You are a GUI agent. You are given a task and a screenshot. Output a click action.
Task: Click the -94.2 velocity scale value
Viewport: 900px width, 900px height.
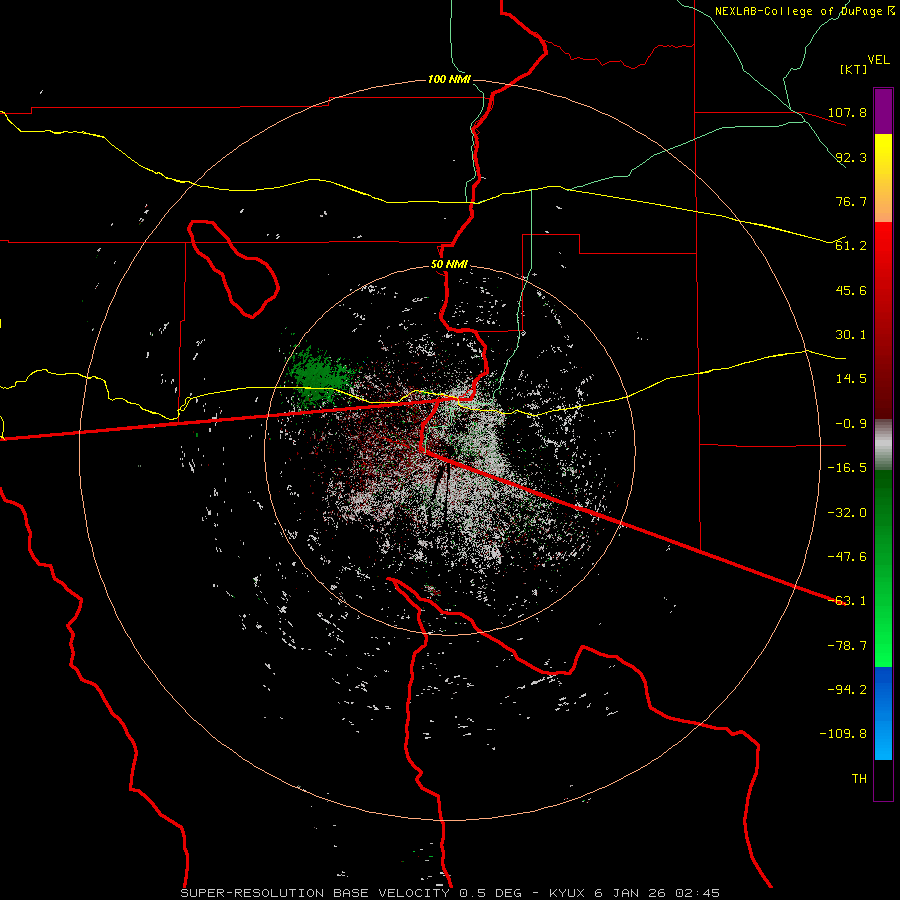(x=847, y=690)
